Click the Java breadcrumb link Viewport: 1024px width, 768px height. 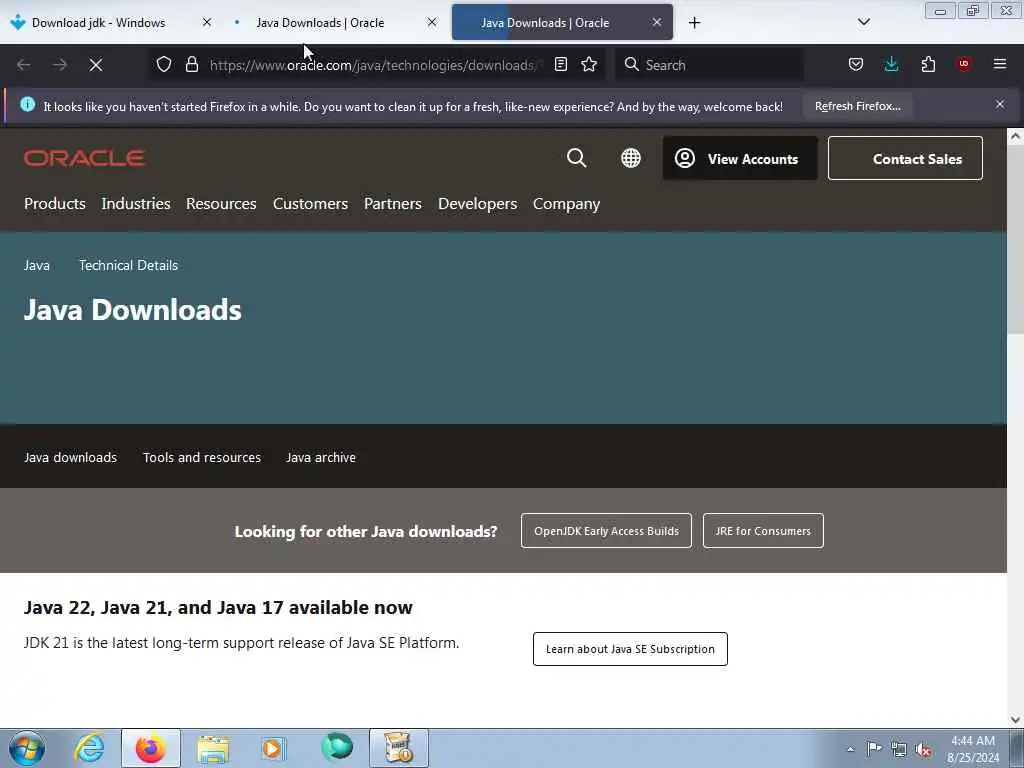(37, 265)
